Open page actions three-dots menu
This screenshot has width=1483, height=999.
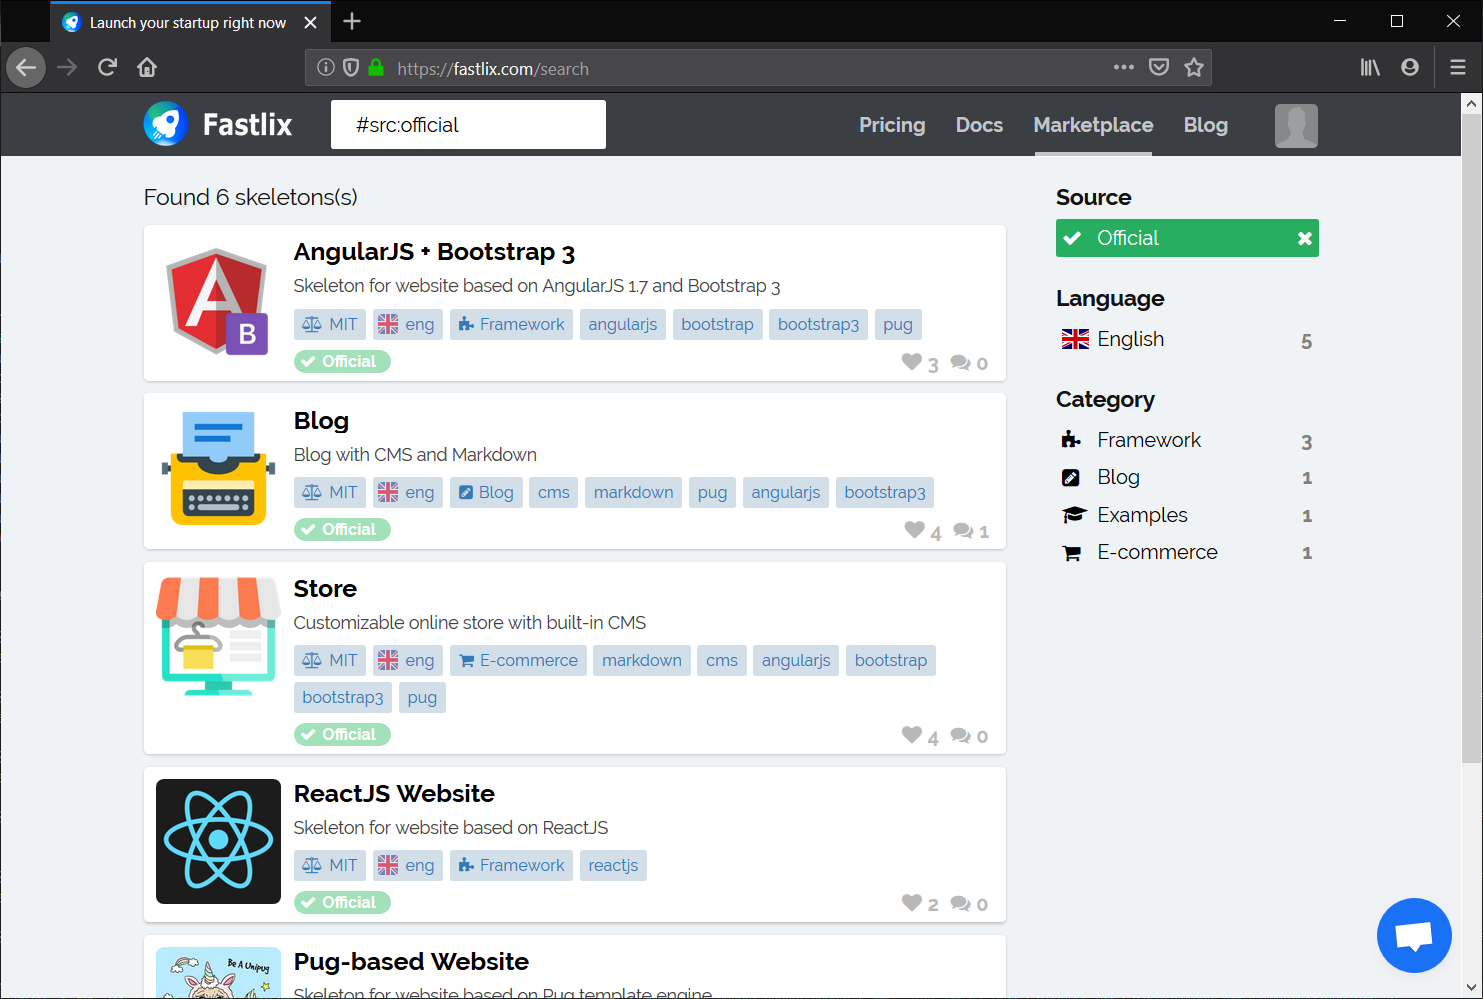pyautogui.click(x=1124, y=67)
